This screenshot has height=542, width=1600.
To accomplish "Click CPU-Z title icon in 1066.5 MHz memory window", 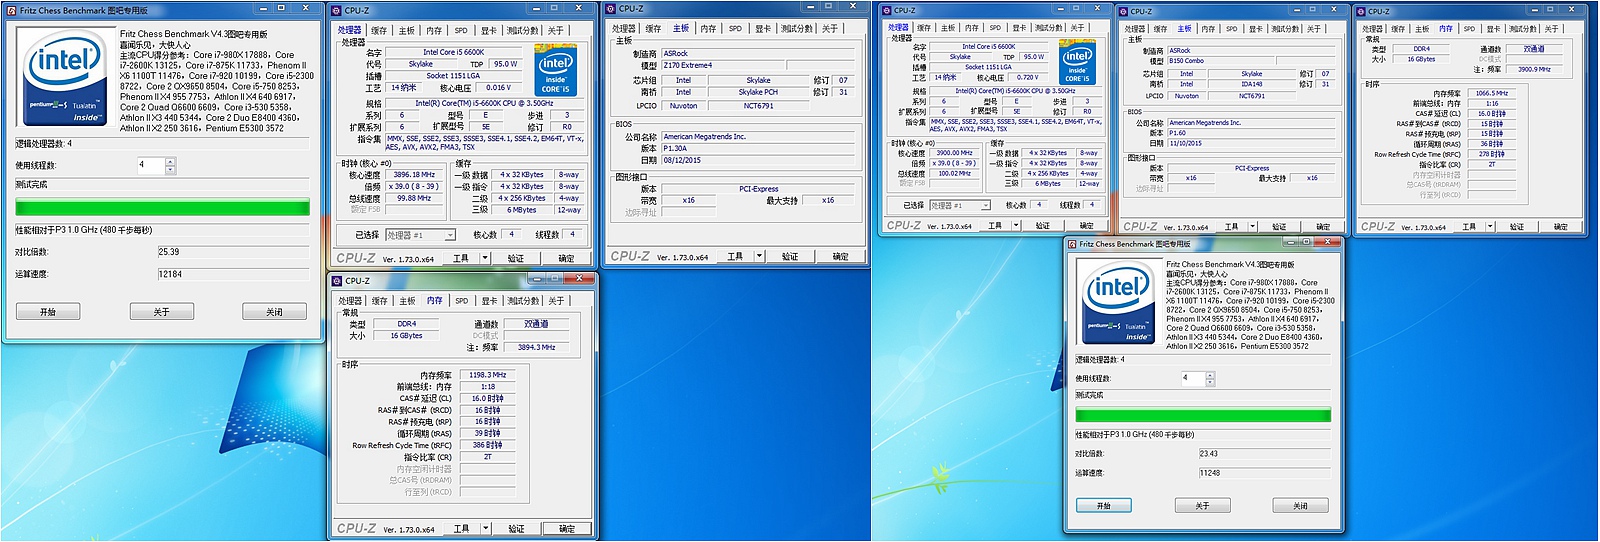I will click(x=1360, y=12).
